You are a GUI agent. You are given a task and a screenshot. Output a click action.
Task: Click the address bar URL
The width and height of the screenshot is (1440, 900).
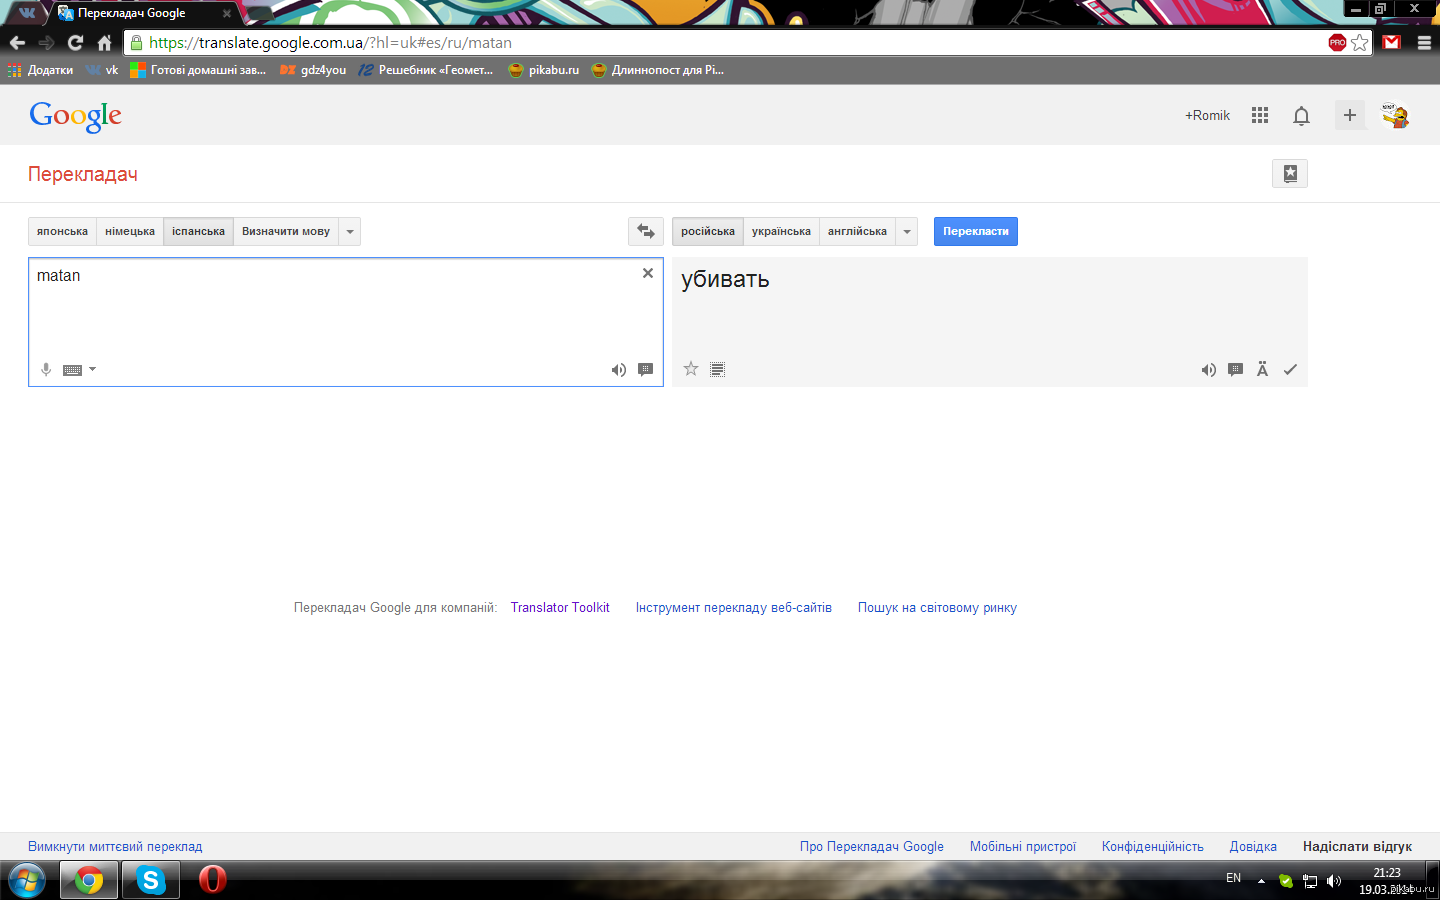coord(330,43)
